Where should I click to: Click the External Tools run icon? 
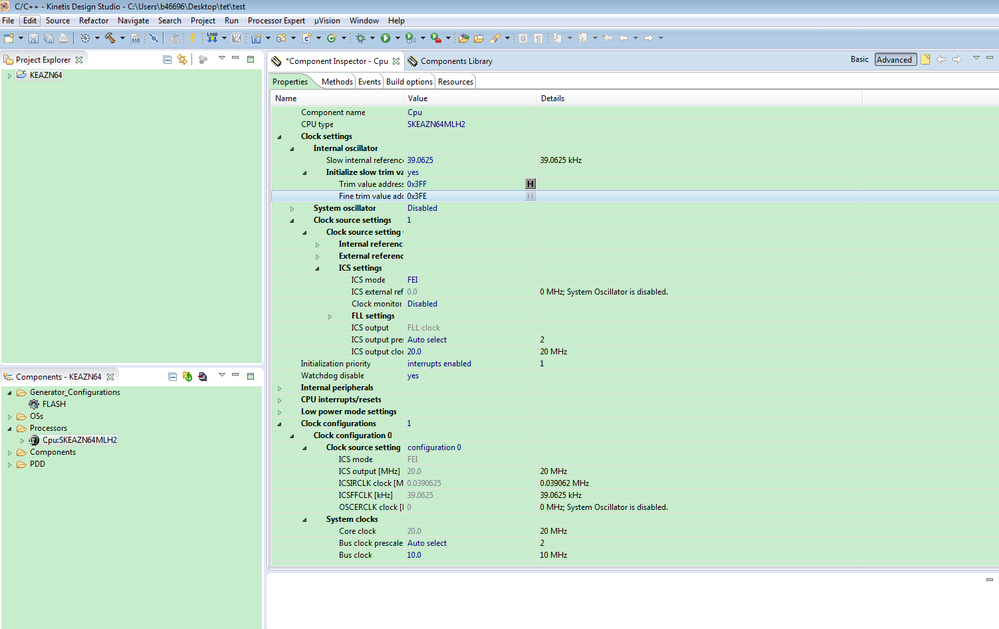click(436, 38)
